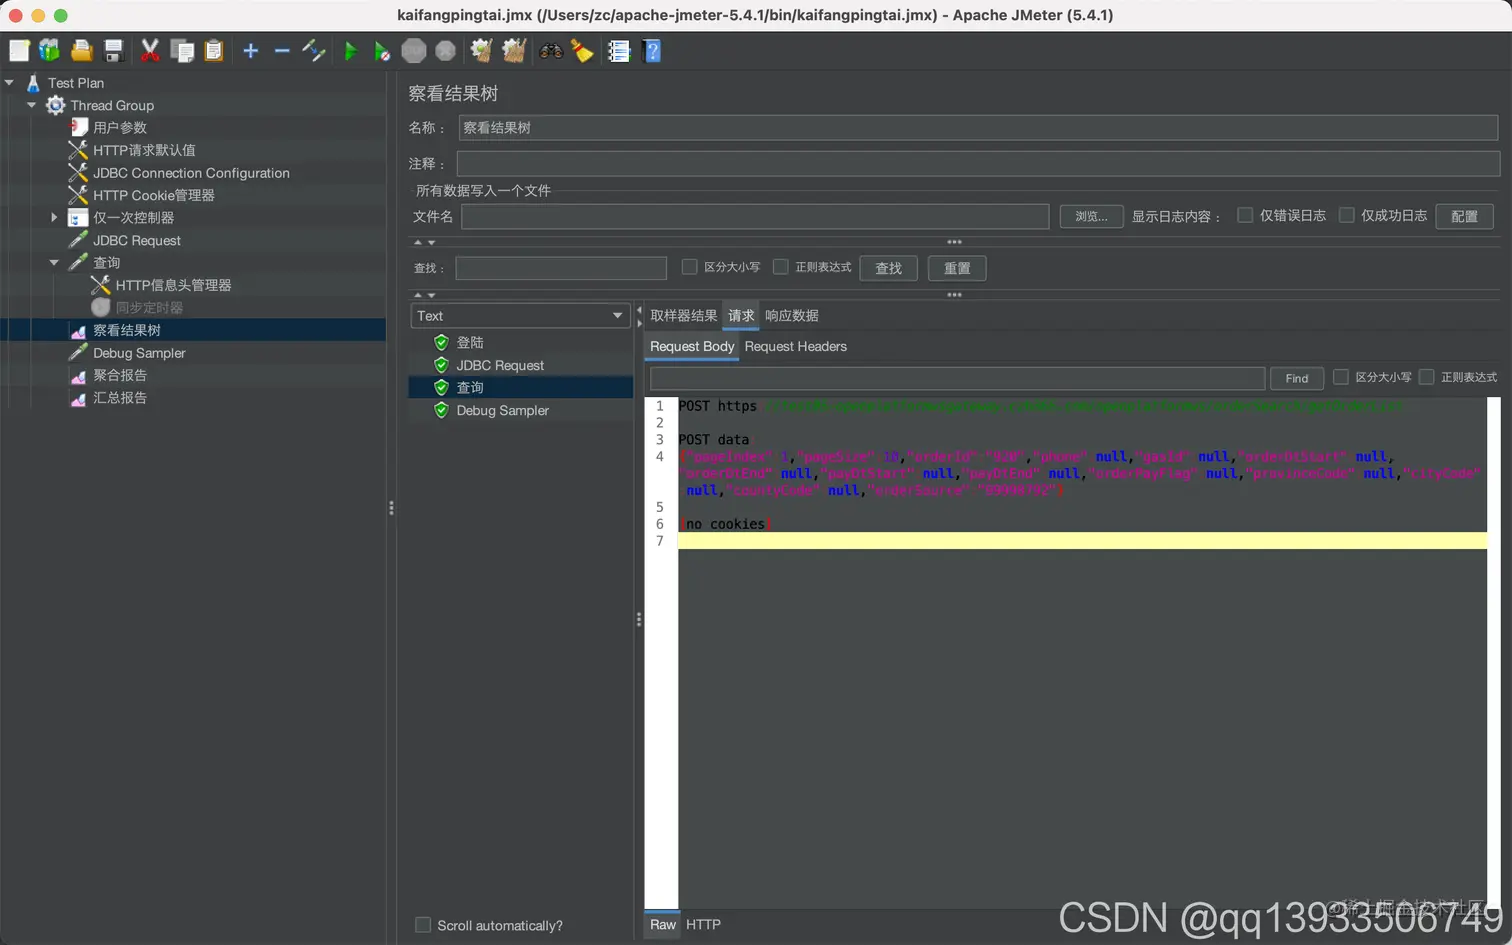Click the 浏览... browse button
The width and height of the screenshot is (1512, 945).
[x=1091, y=216]
